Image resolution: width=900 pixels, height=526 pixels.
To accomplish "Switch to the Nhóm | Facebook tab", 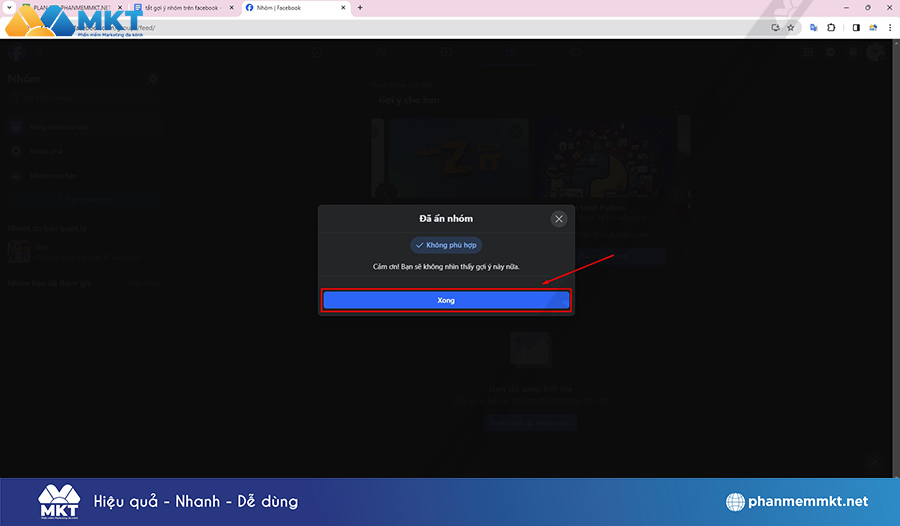I will point(290,7).
